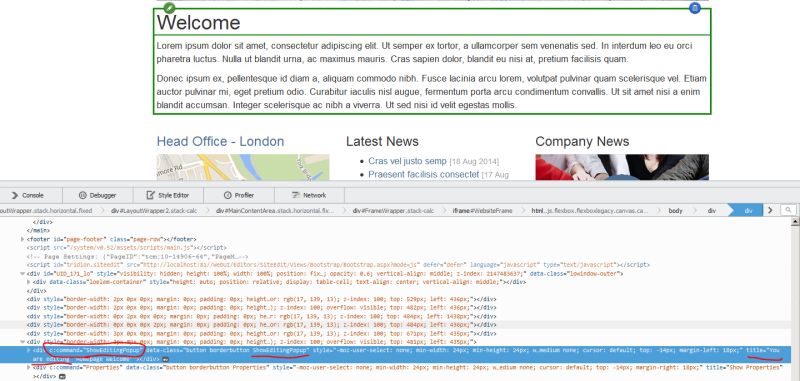Image resolution: width=800 pixels, height=381 pixels.
Task: Click the HTML search box
Action: [x=789, y=210]
